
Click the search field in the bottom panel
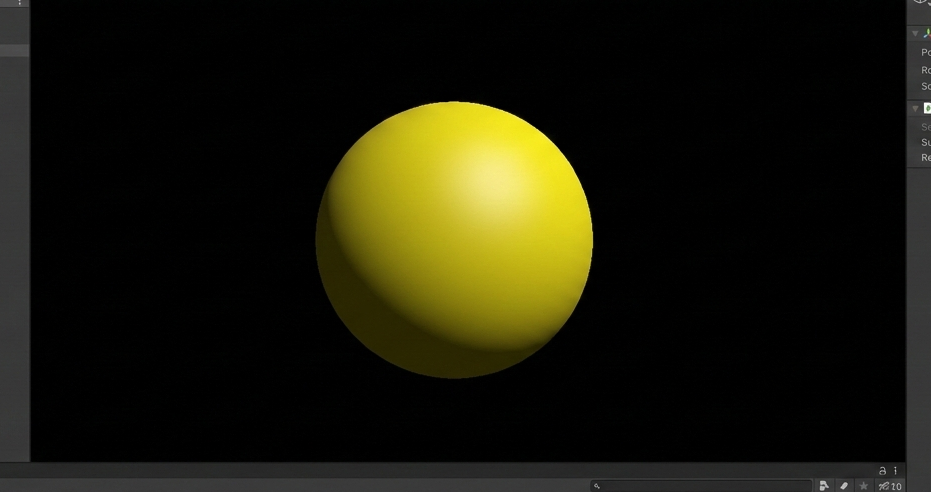coord(700,486)
